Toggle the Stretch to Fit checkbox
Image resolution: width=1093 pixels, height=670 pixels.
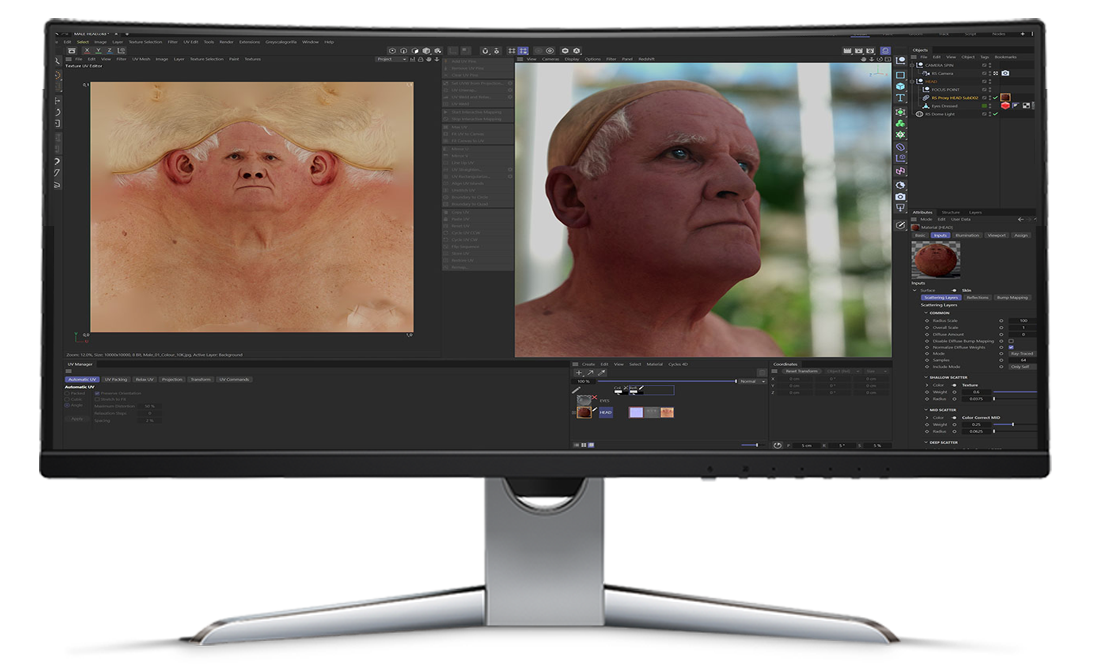coord(97,399)
